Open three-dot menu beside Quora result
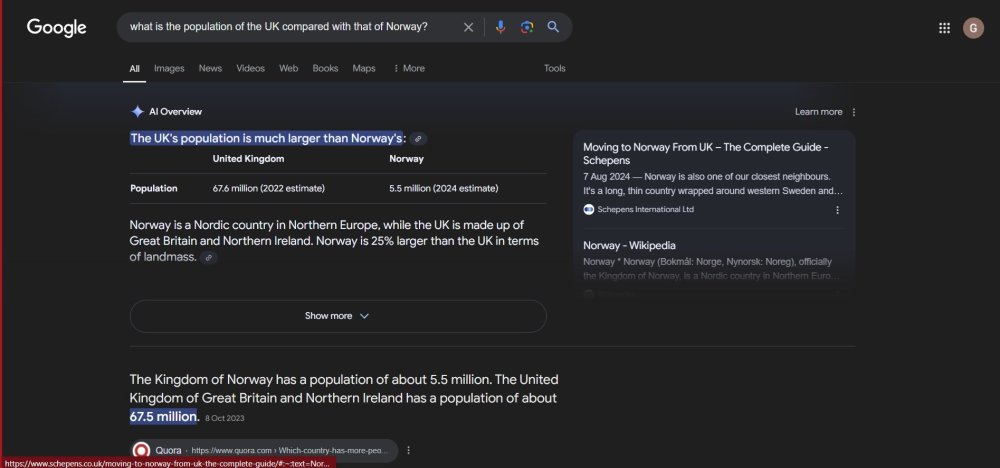 pos(409,450)
